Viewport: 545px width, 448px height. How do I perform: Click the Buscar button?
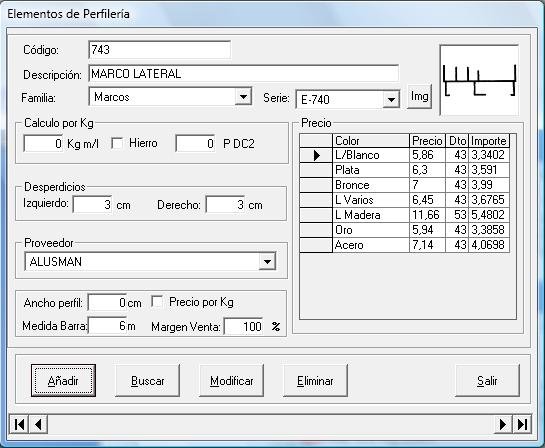[147, 381]
